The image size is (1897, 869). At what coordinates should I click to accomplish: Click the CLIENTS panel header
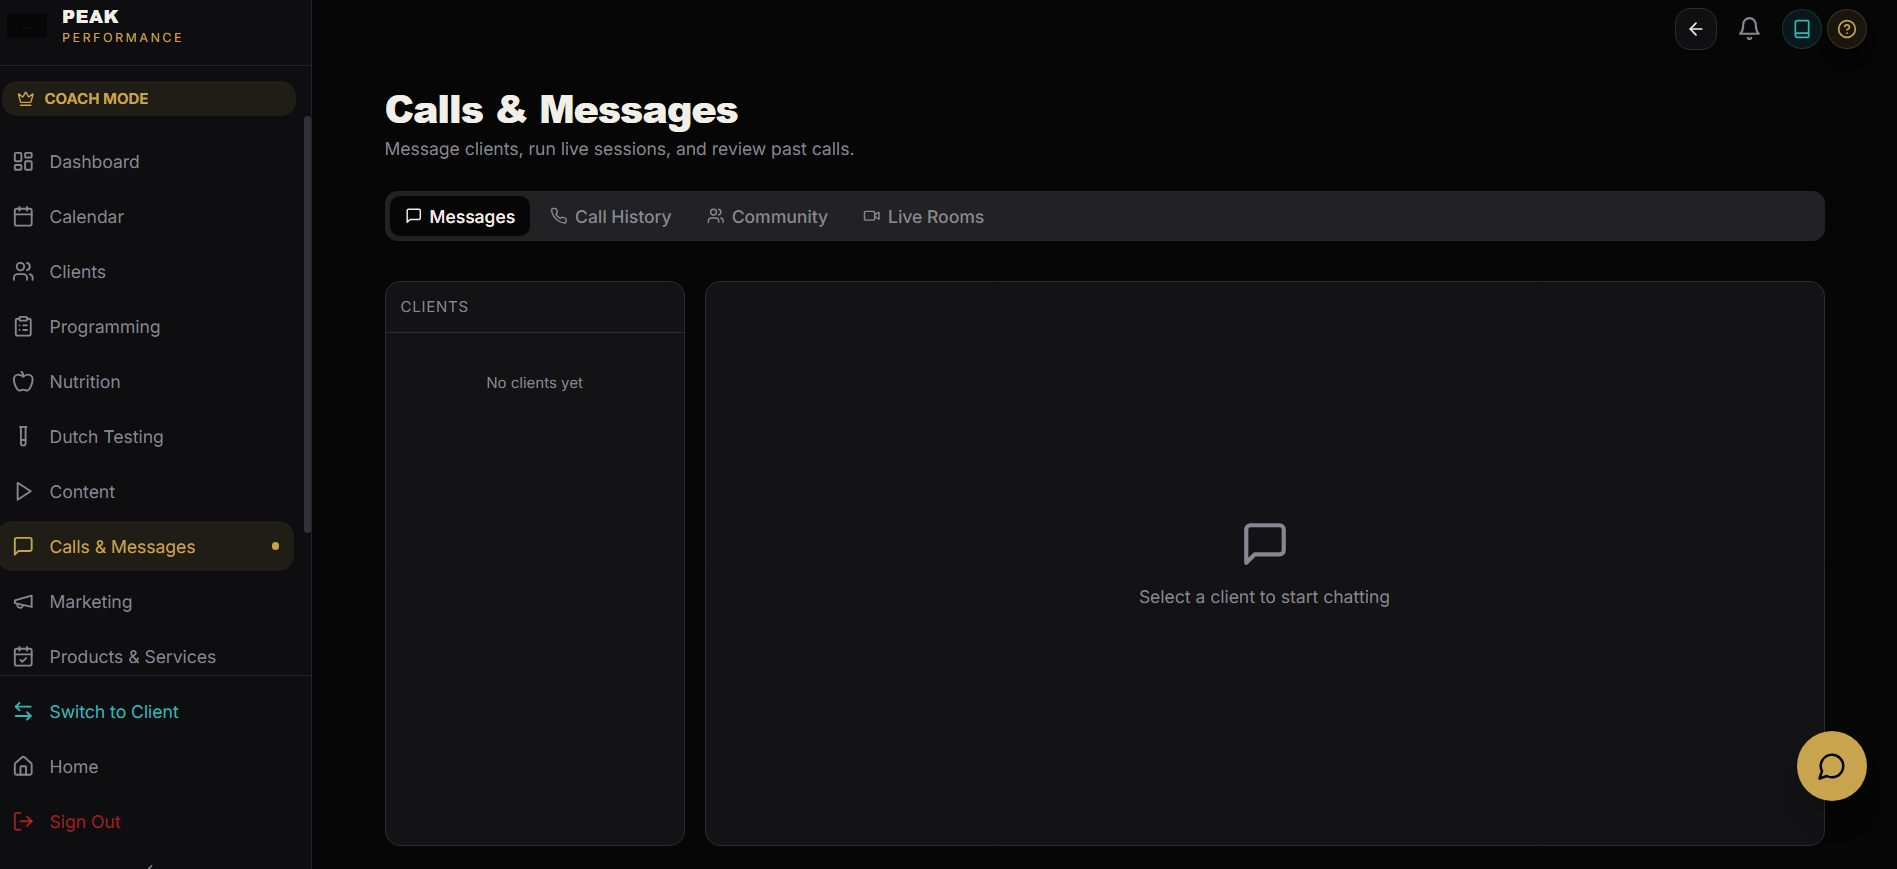pyautogui.click(x=535, y=307)
